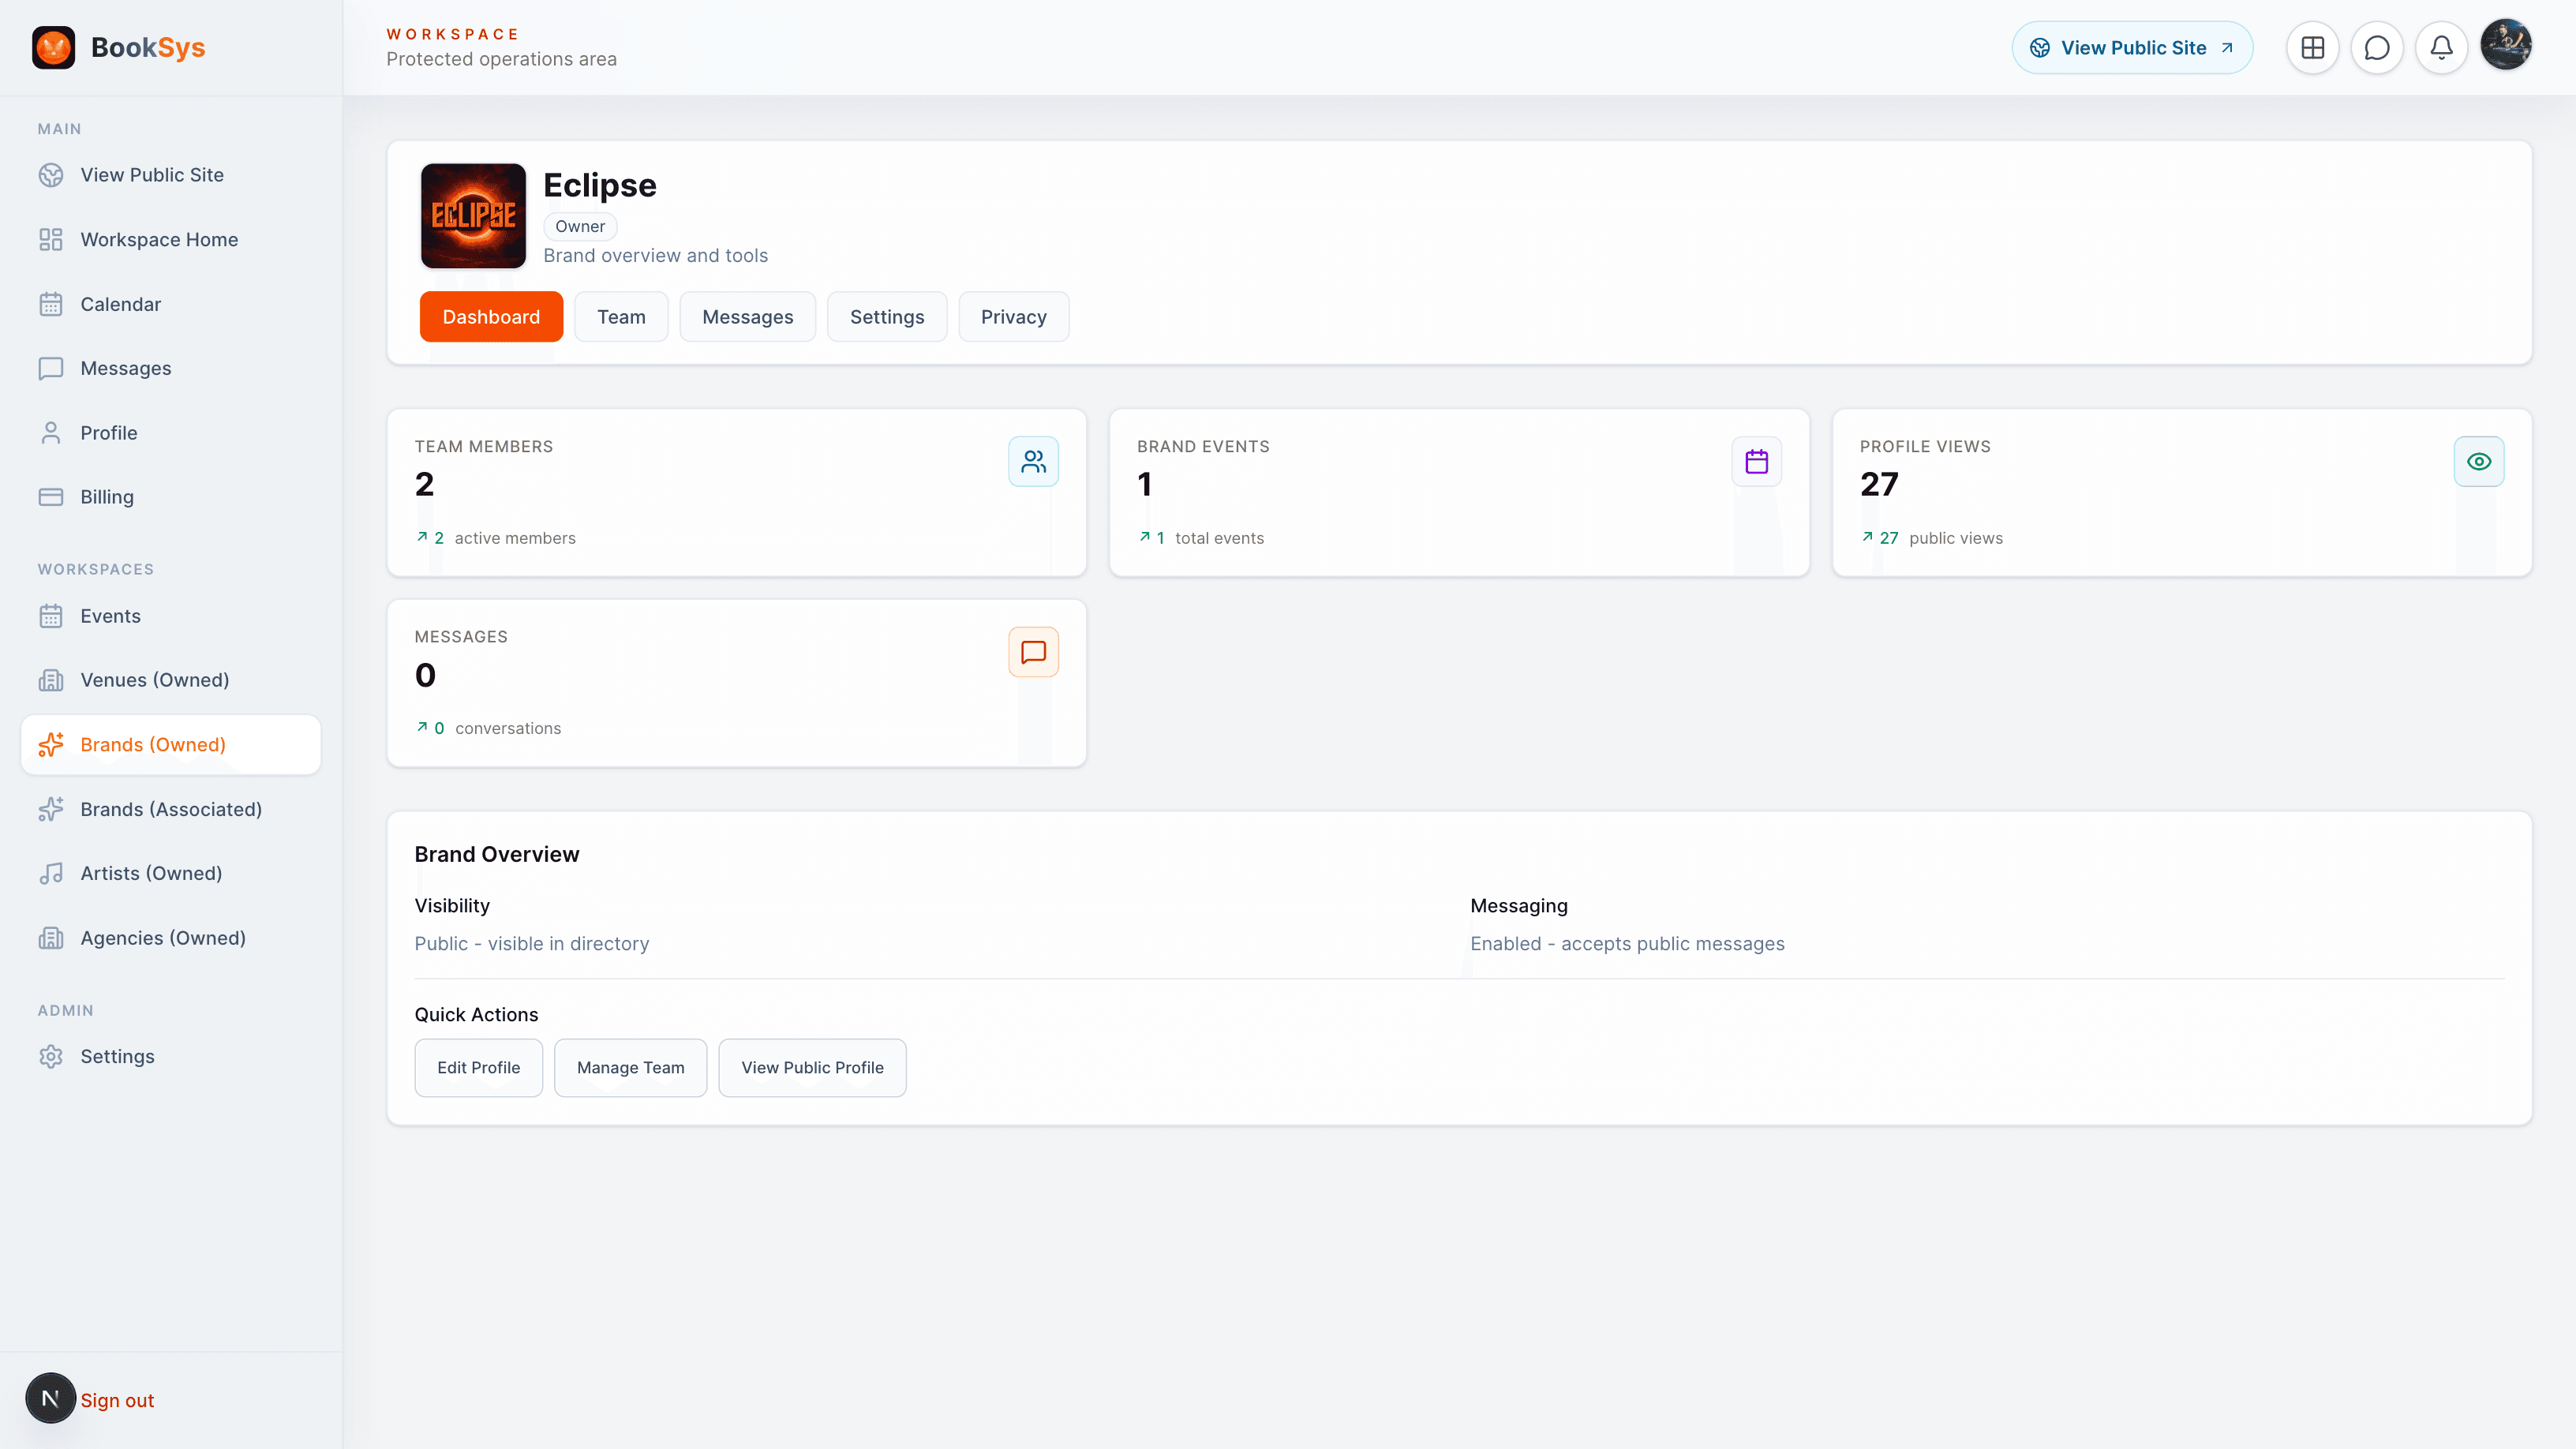Click "Brand overview and tools" subtitle
The height and width of the screenshot is (1449, 2576).
point(655,256)
